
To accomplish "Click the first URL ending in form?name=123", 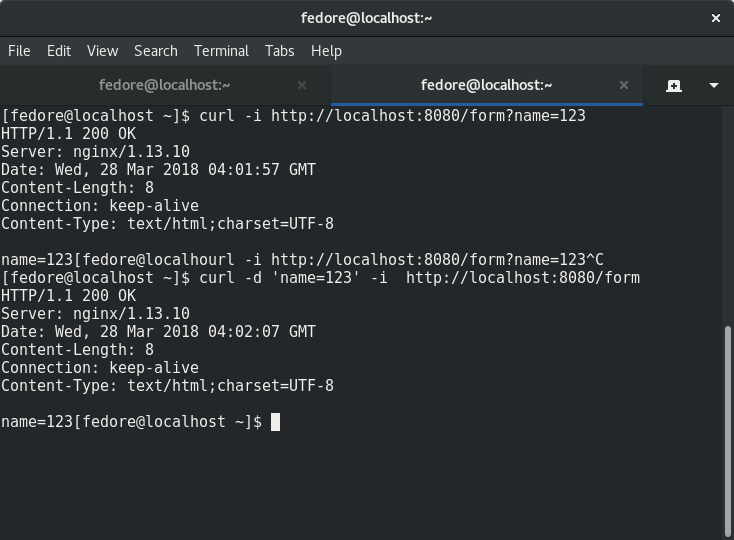I will pos(428,116).
